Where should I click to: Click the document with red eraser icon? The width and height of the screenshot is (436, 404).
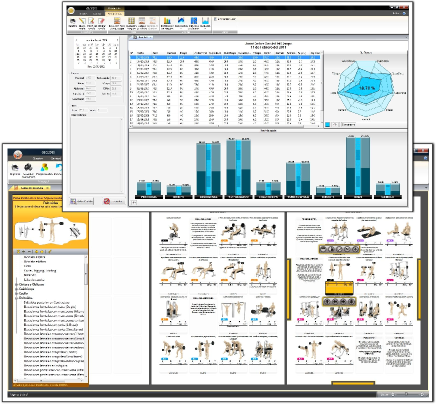click(101, 21)
